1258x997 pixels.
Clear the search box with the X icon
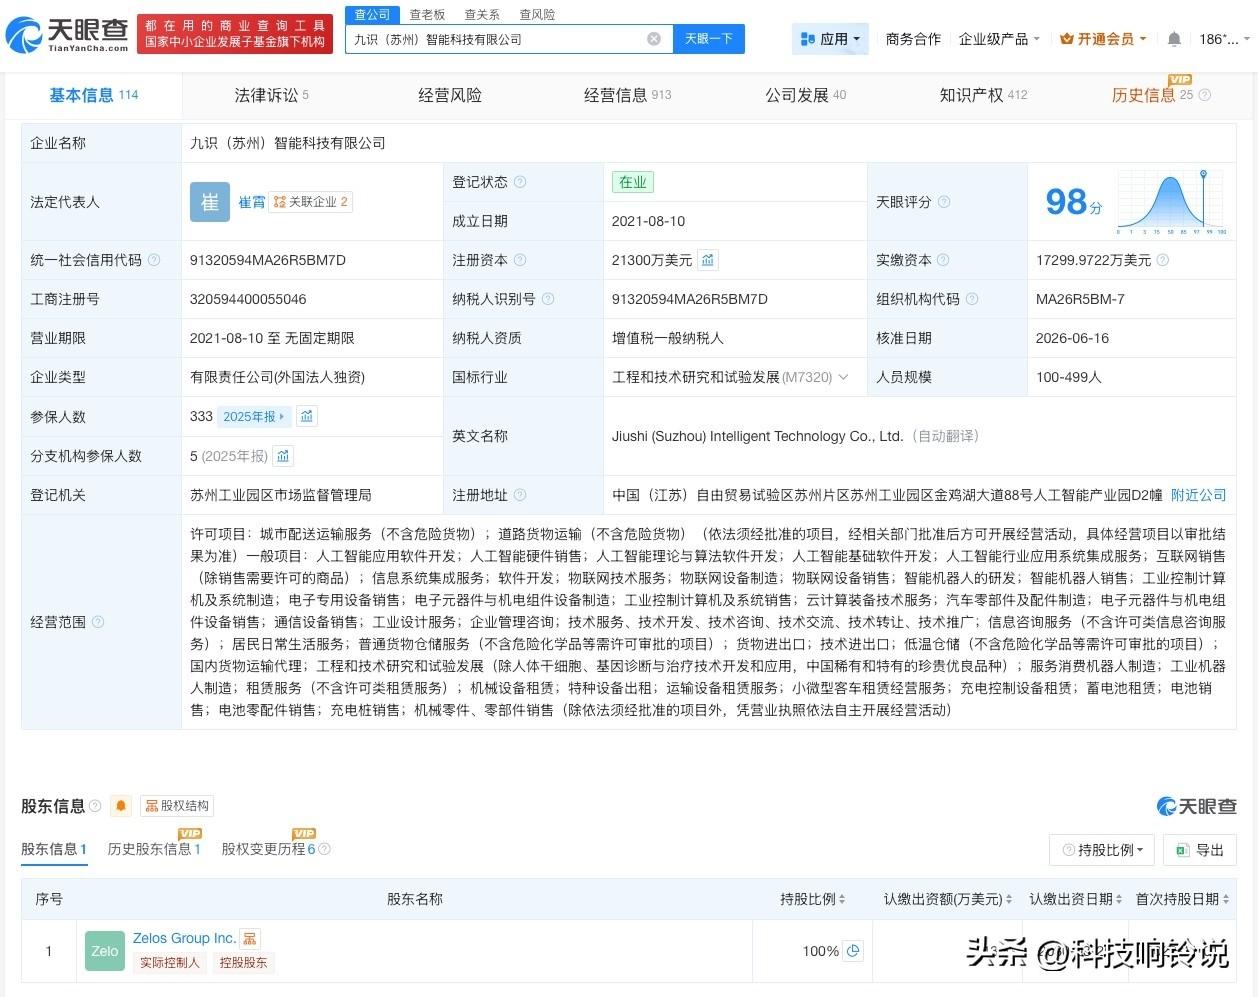point(654,39)
